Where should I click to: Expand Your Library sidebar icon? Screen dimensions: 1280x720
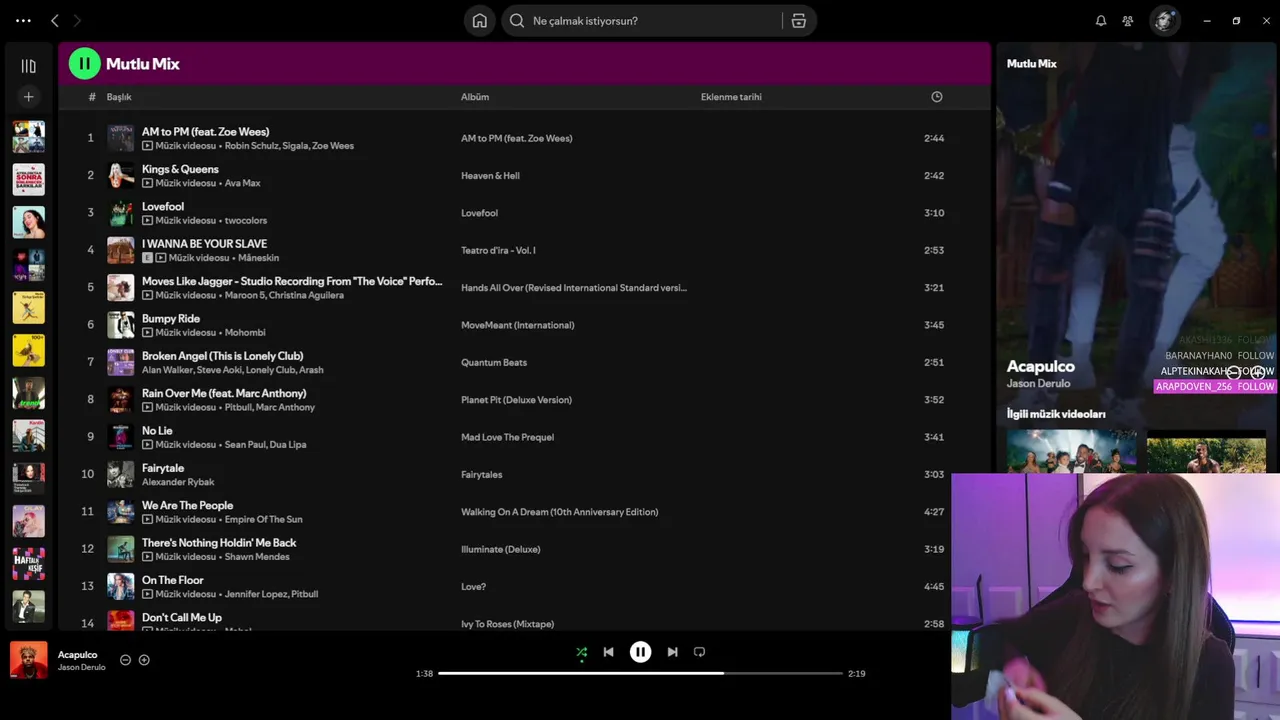pyautogui.click(x=28, y=66)
